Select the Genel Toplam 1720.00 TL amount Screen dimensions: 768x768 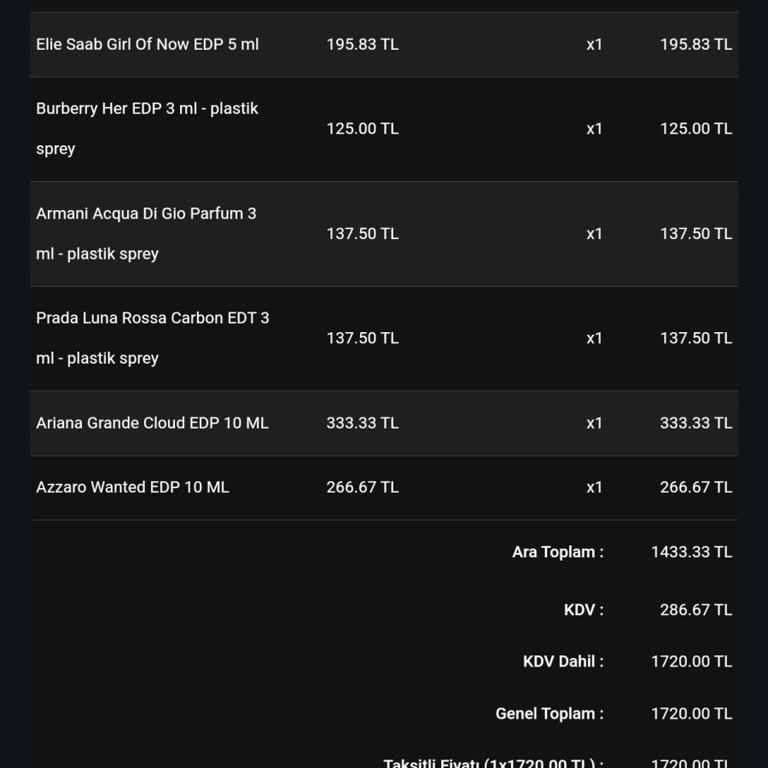pyautogui.click(x=691, y=714)
